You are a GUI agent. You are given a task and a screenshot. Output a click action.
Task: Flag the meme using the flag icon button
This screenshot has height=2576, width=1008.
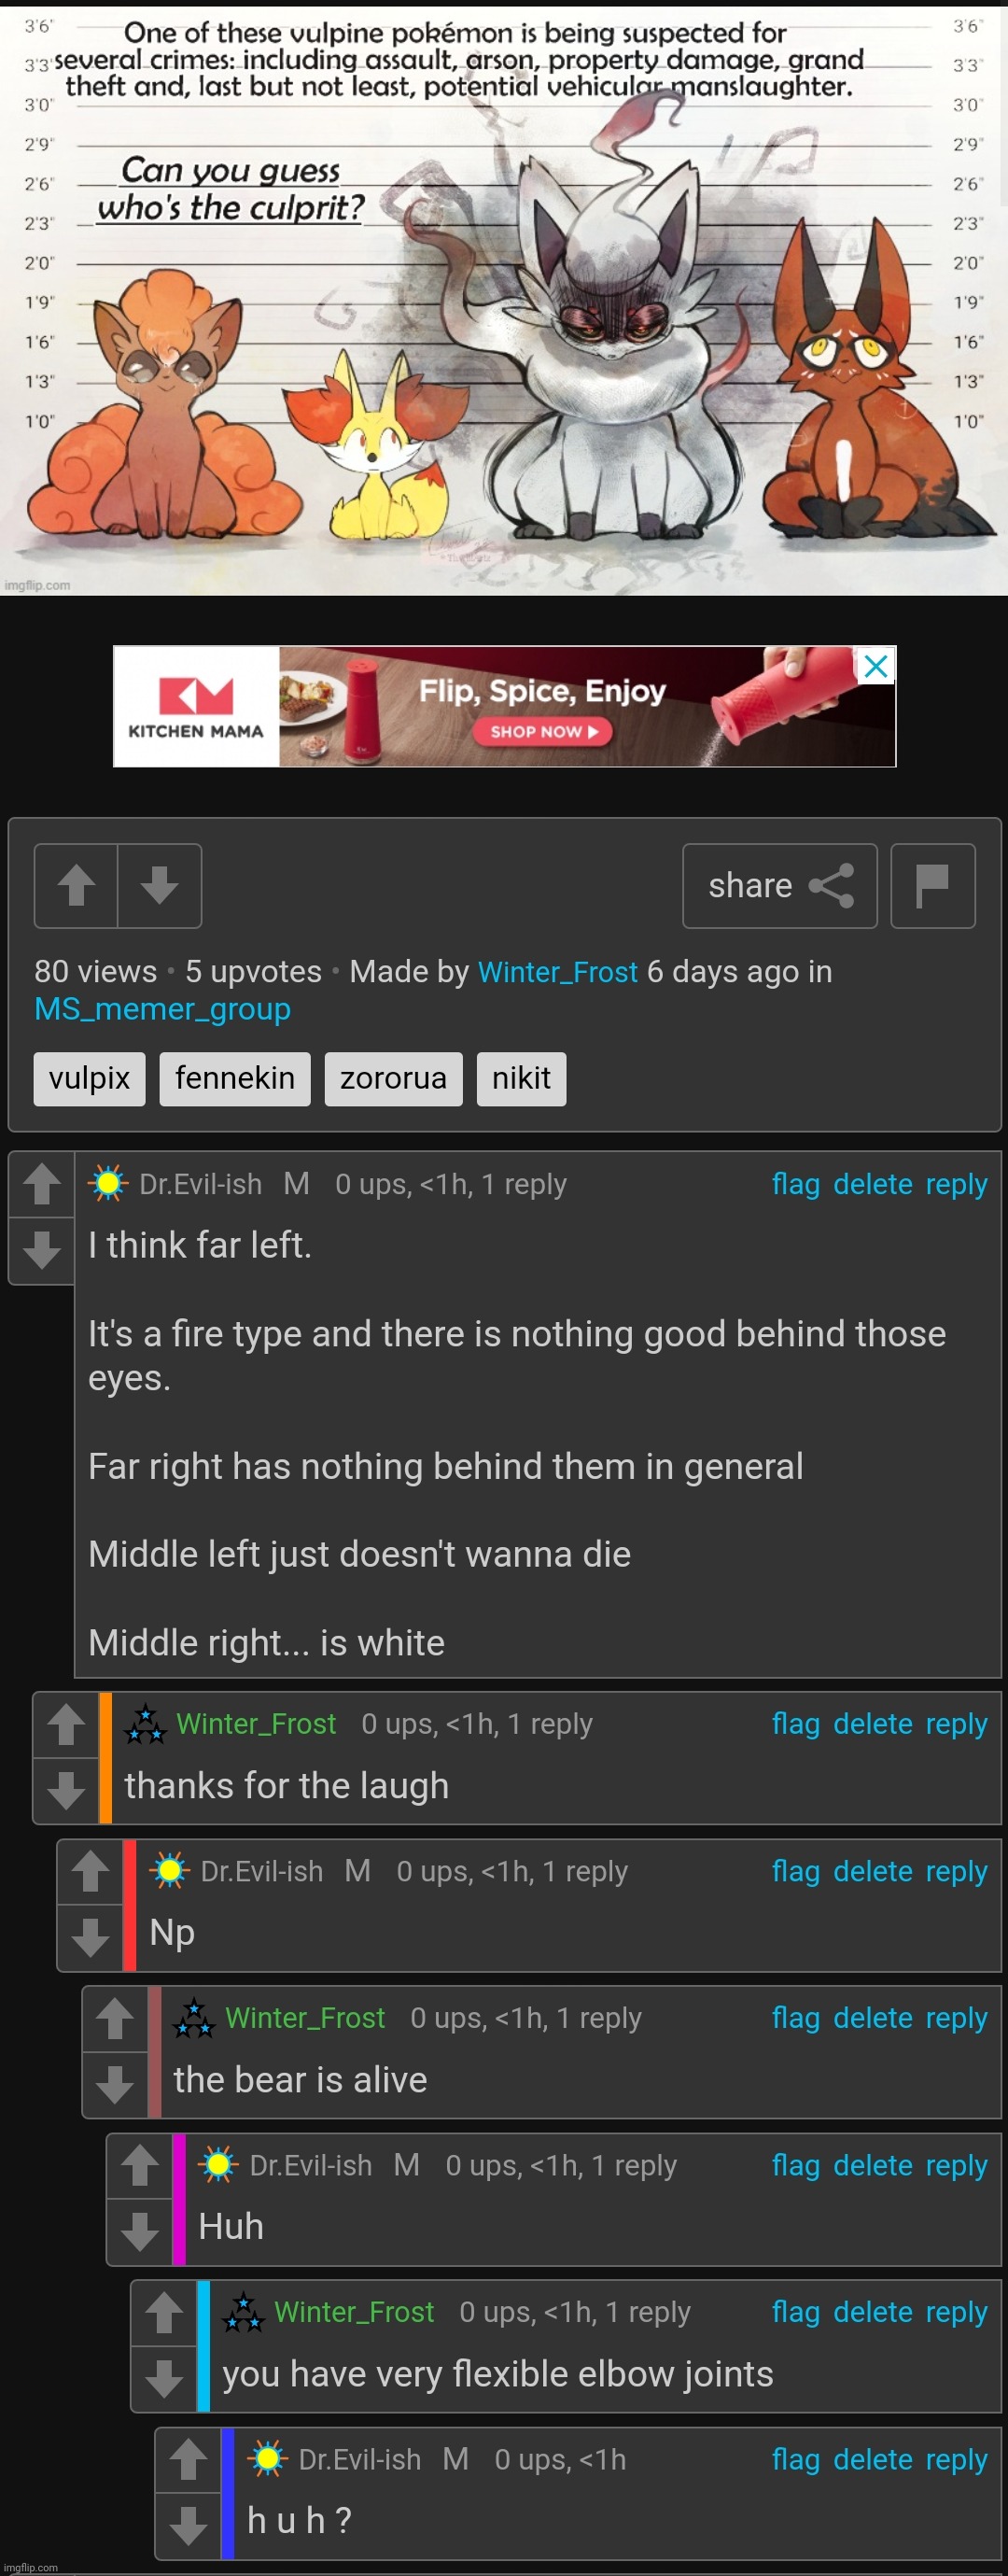pos(932,885)
